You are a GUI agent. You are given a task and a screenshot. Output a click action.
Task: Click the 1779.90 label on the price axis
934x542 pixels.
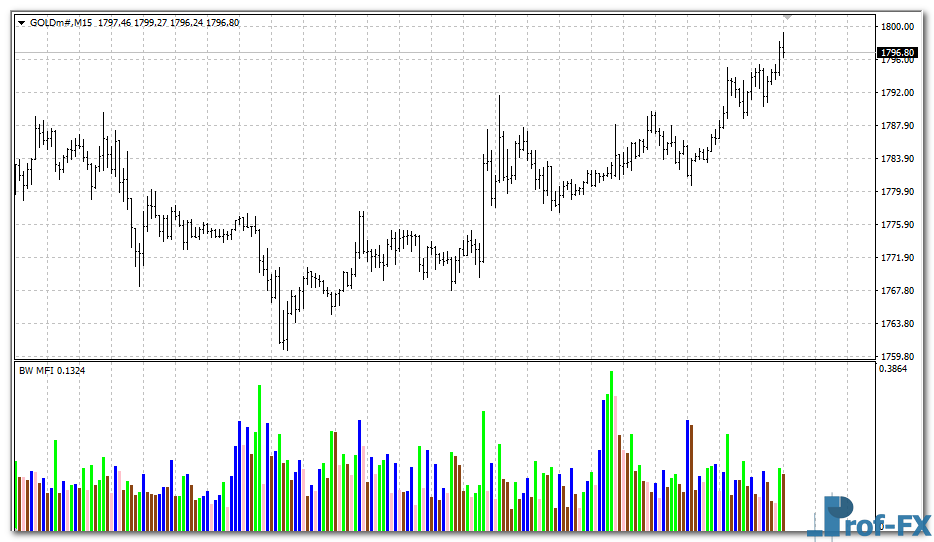click(x=897, y=192)
